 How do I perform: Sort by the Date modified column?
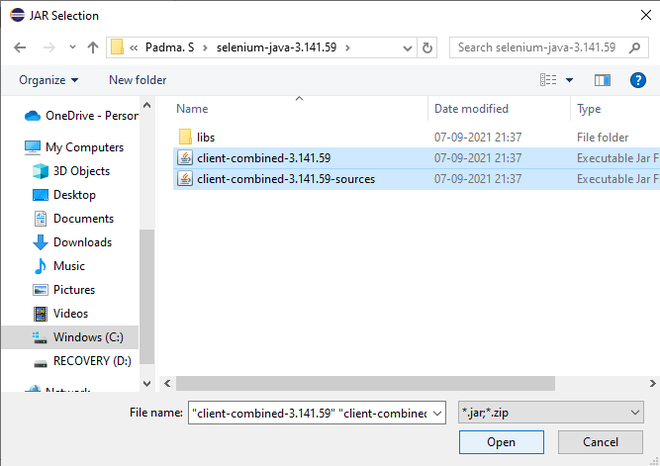[x=471, y=109]
